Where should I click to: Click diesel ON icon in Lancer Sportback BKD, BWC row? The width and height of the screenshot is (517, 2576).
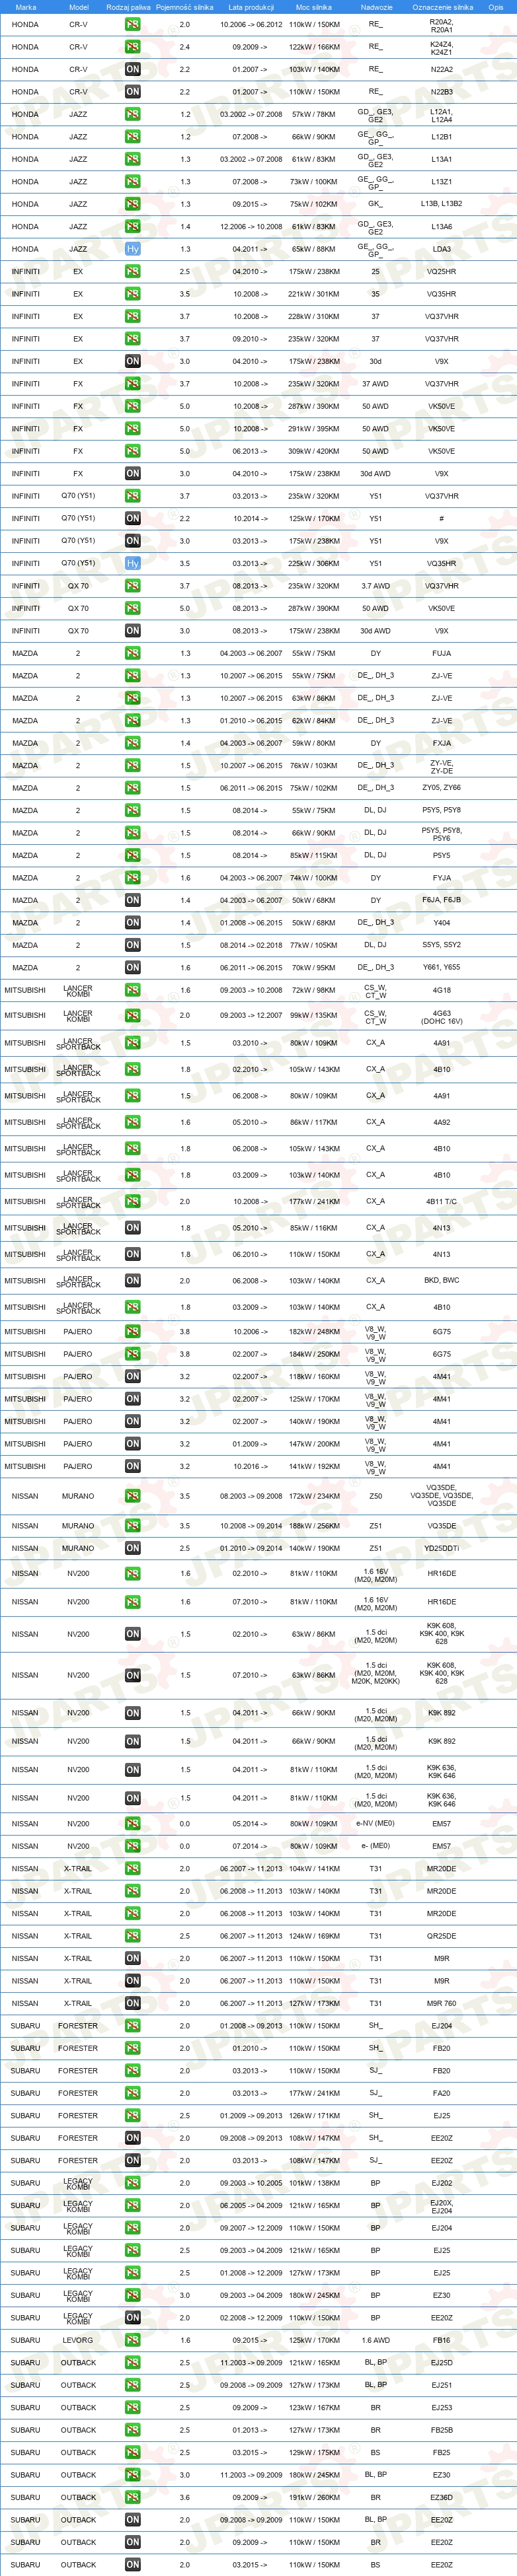pos(132,1280)
